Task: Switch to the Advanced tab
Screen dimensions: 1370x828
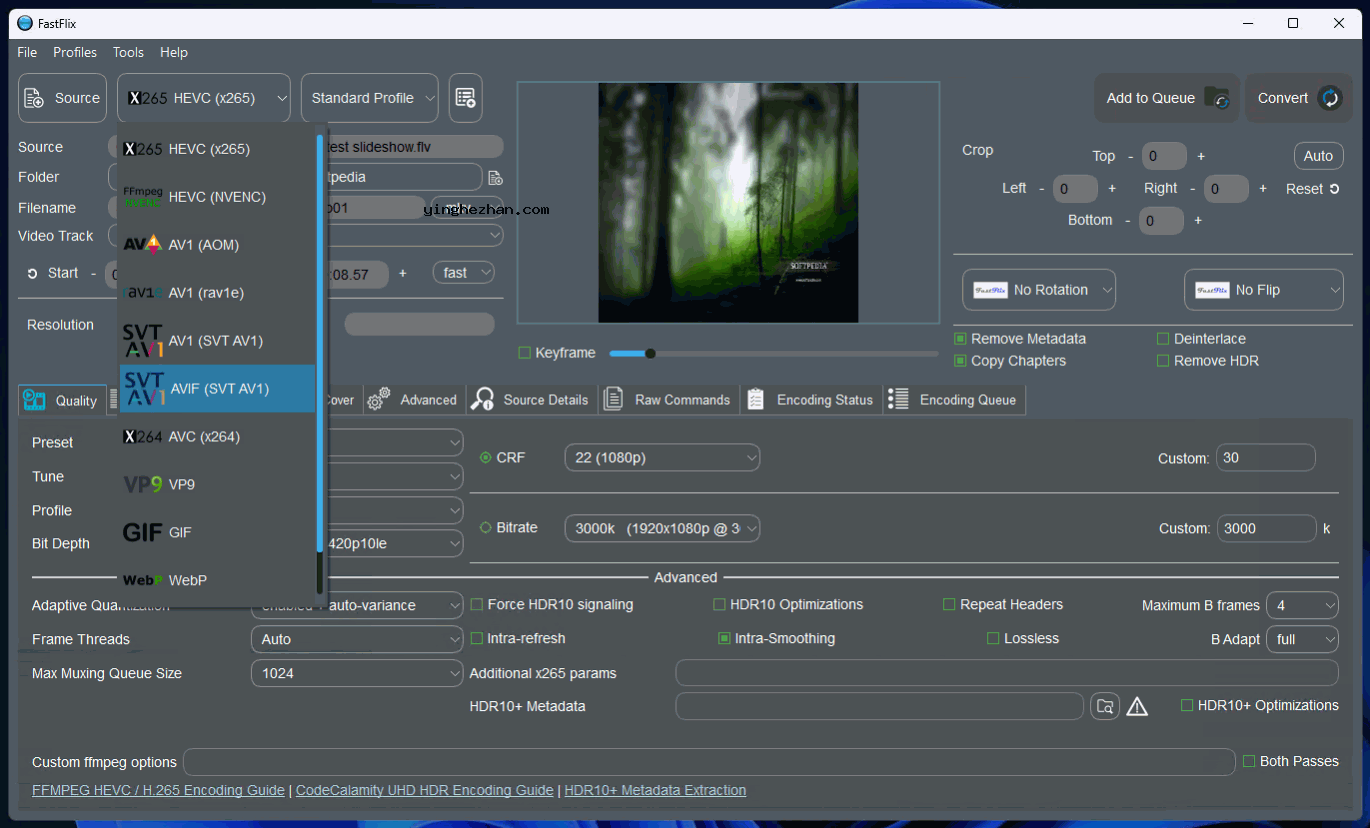Action: pos(412,400)
